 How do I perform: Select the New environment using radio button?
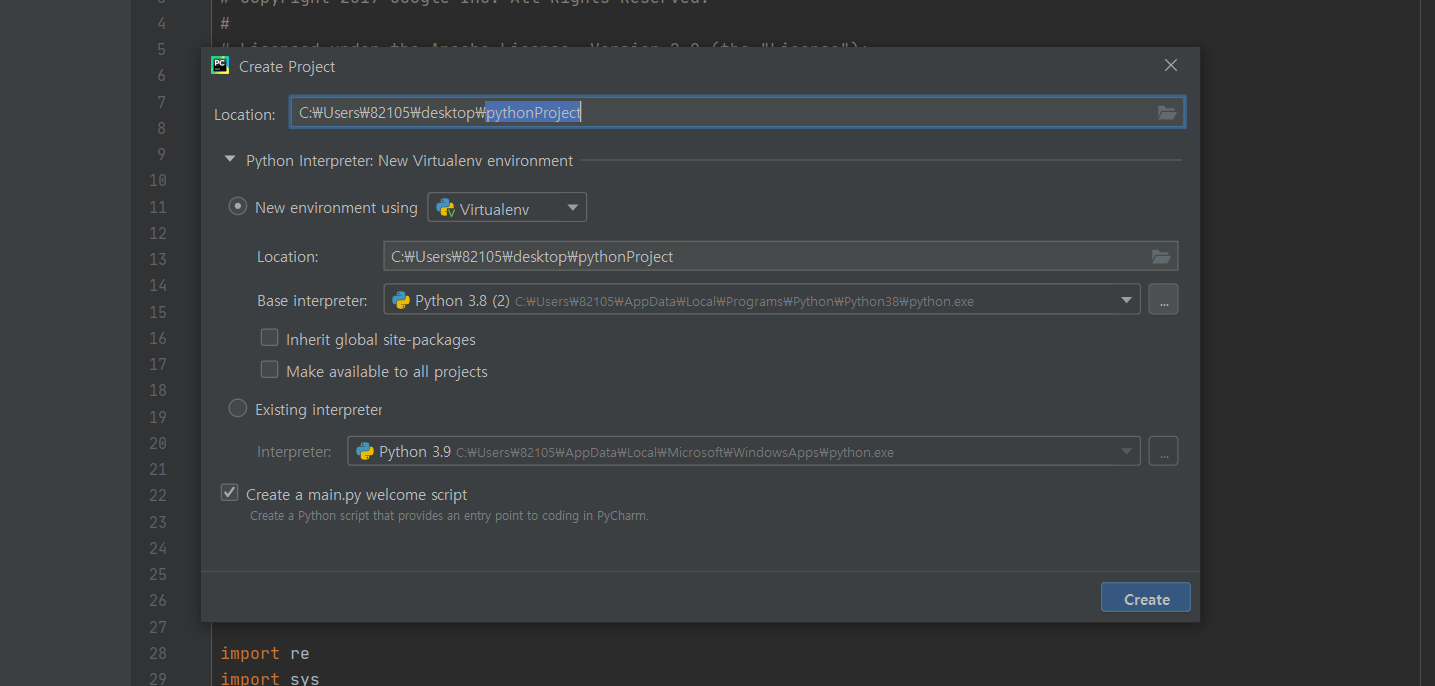tap(238, 206)
